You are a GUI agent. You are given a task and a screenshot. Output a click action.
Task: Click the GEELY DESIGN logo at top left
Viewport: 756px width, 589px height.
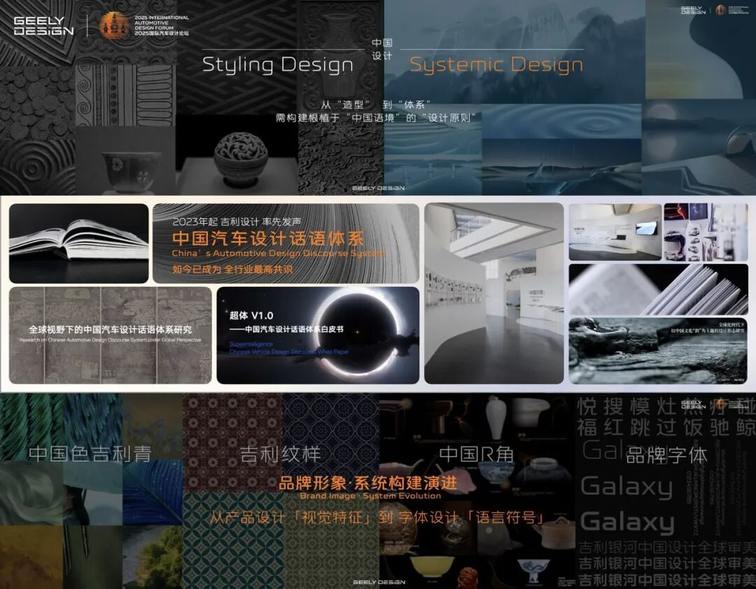click(43, 26)
